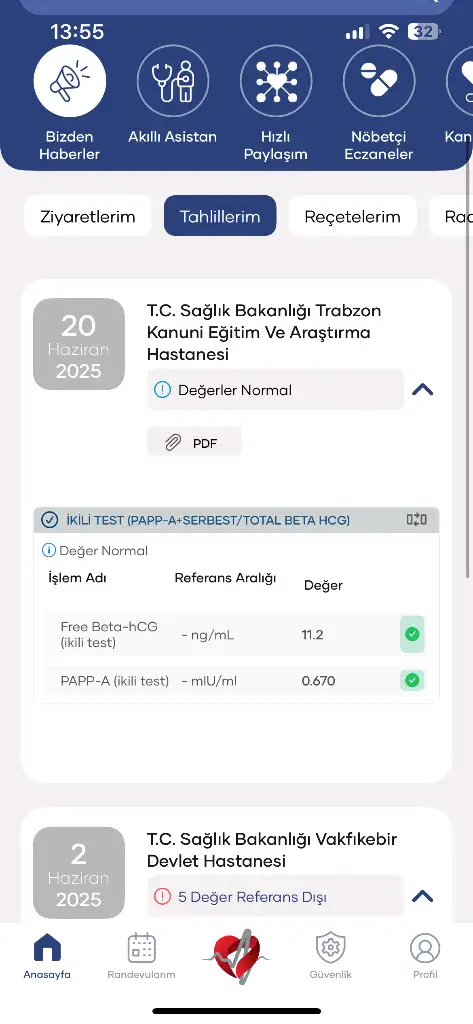Tap circled check beside İKİLİ TEST title
This screenshot has width=473, height=1024.
(50, 520)
